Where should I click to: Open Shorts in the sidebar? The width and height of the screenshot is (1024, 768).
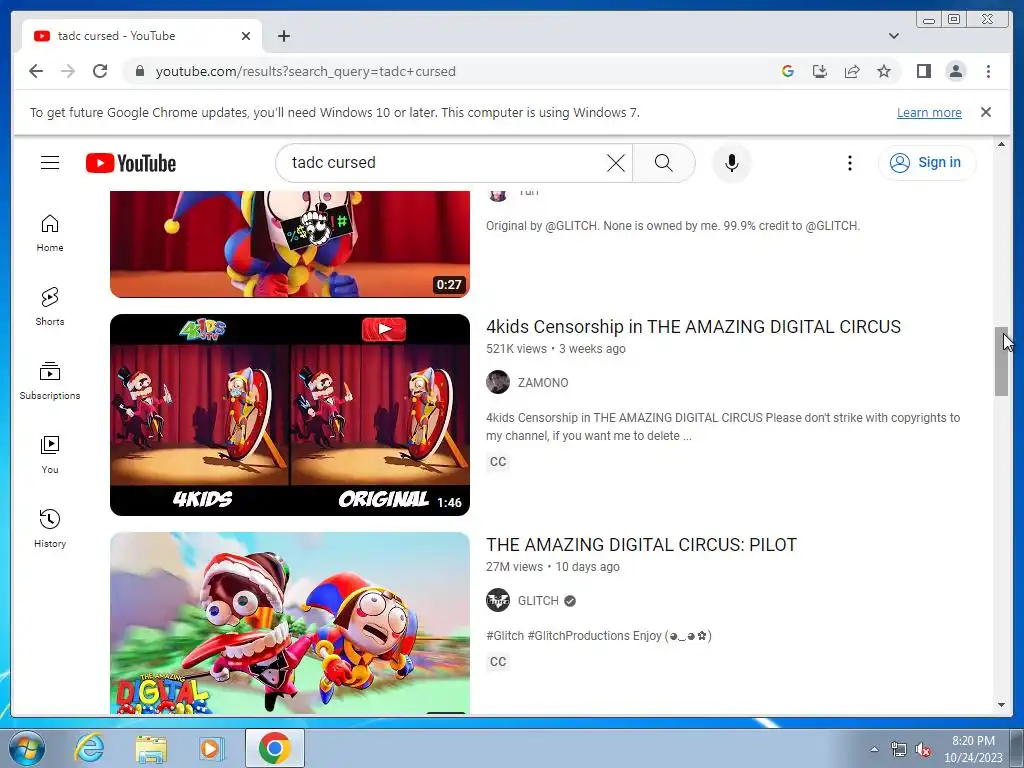pos(50,306)
